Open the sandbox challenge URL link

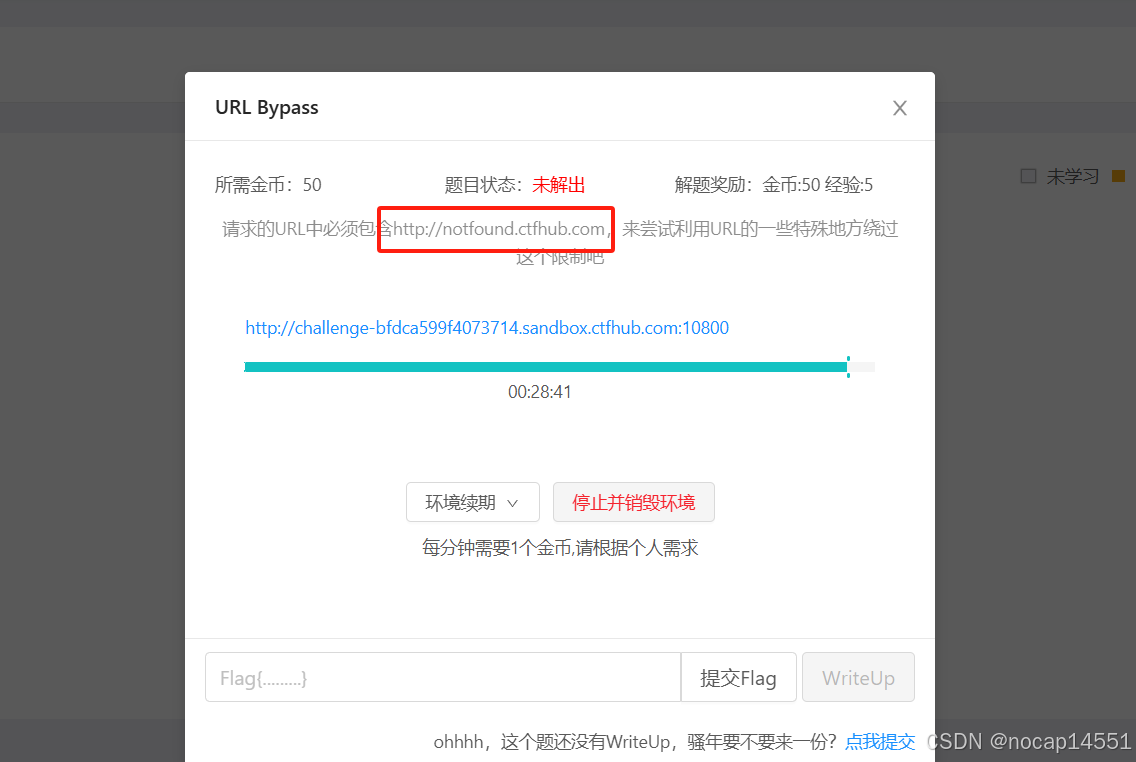(487, 327)
